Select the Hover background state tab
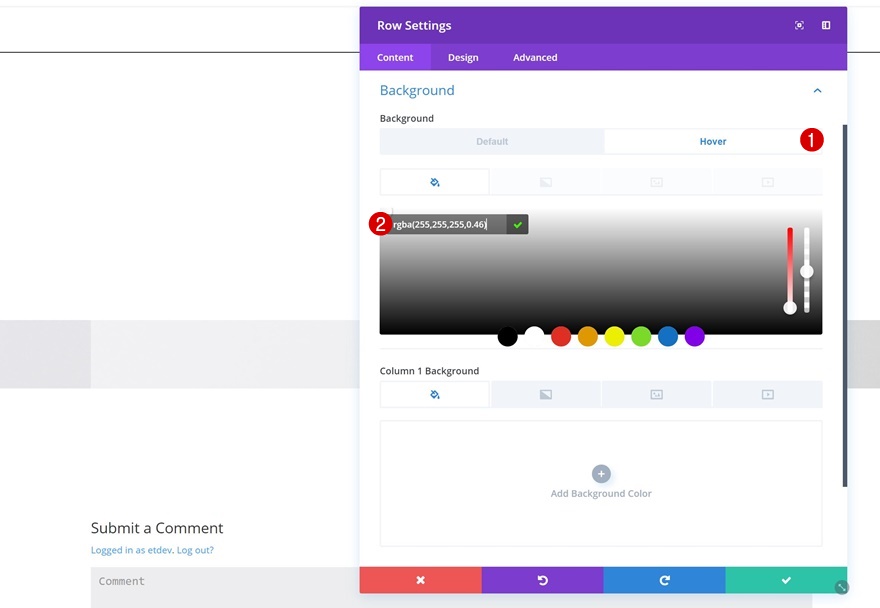Image resolution: width=880 pixels, height=608 pixels. (x=713, y=141)
